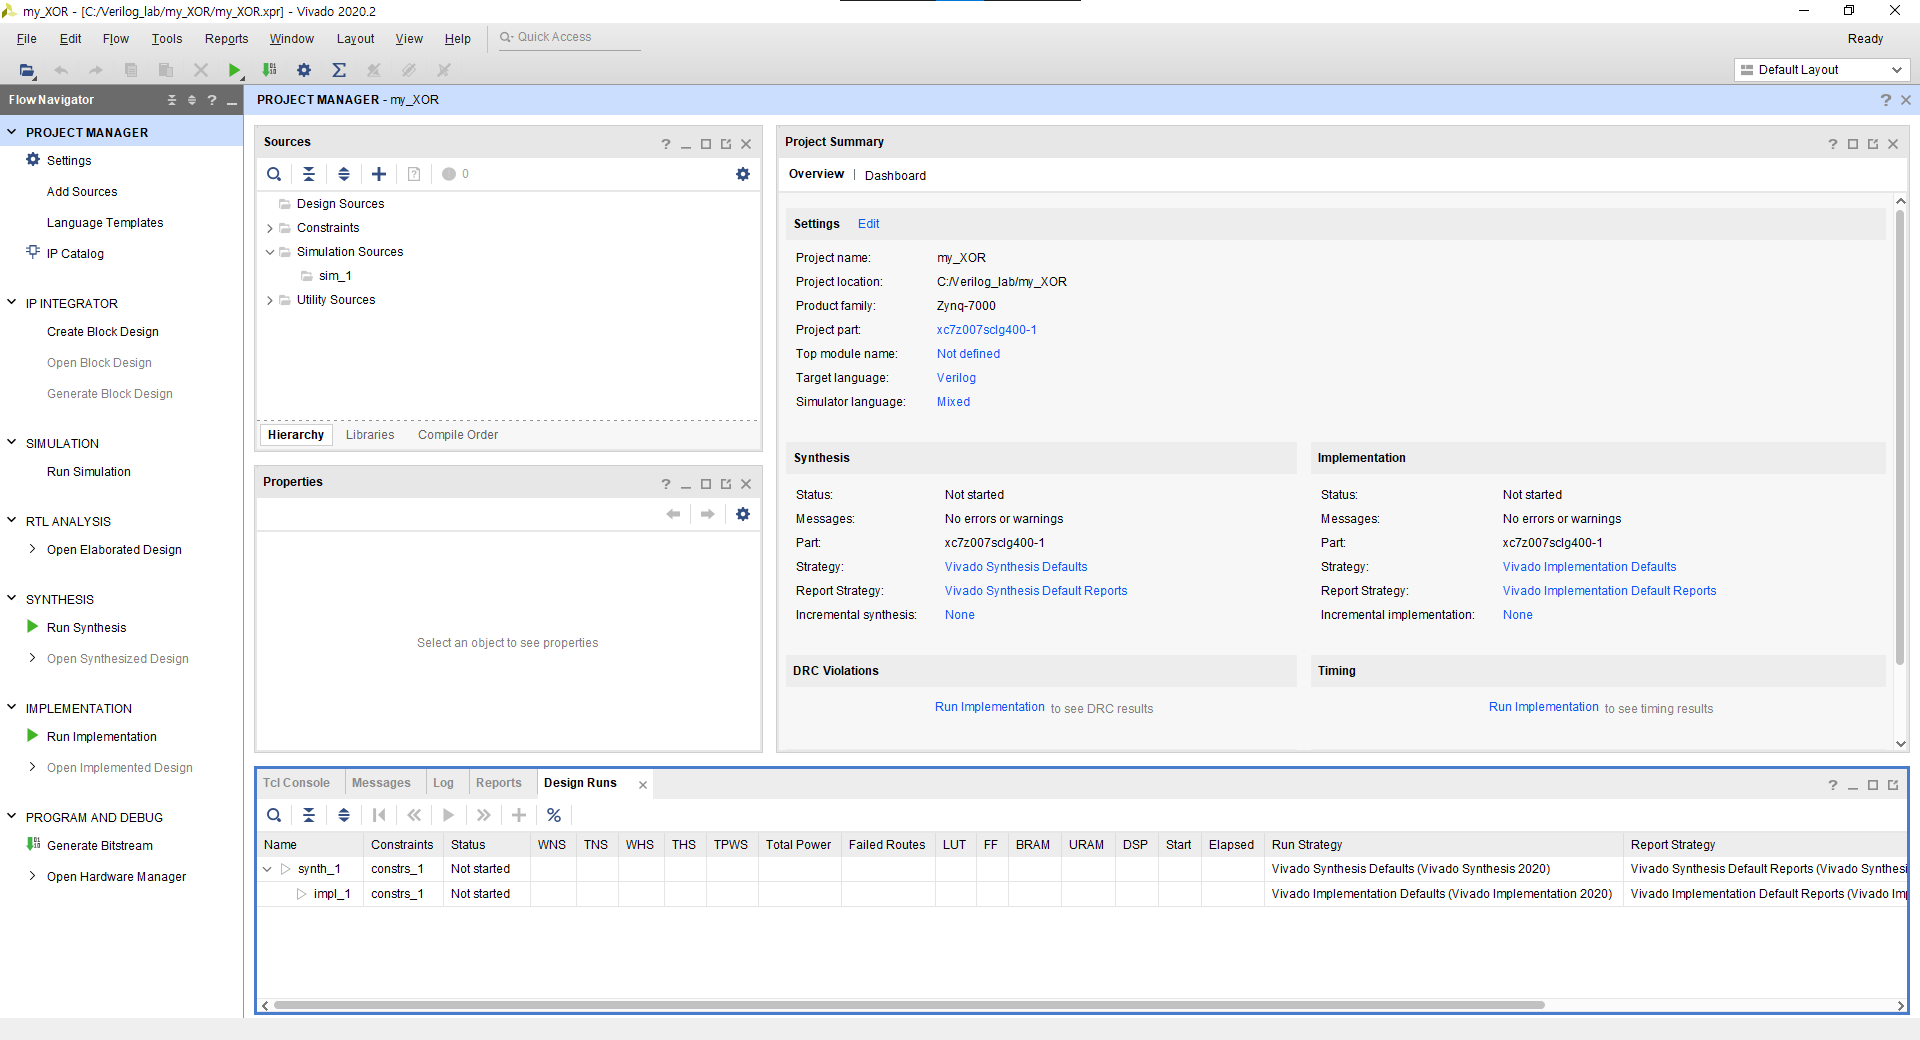Click Run Implementation link under DRC Violations
Screen dimensions: 1920x1040
pyautogui.click(x=990, y=707)
